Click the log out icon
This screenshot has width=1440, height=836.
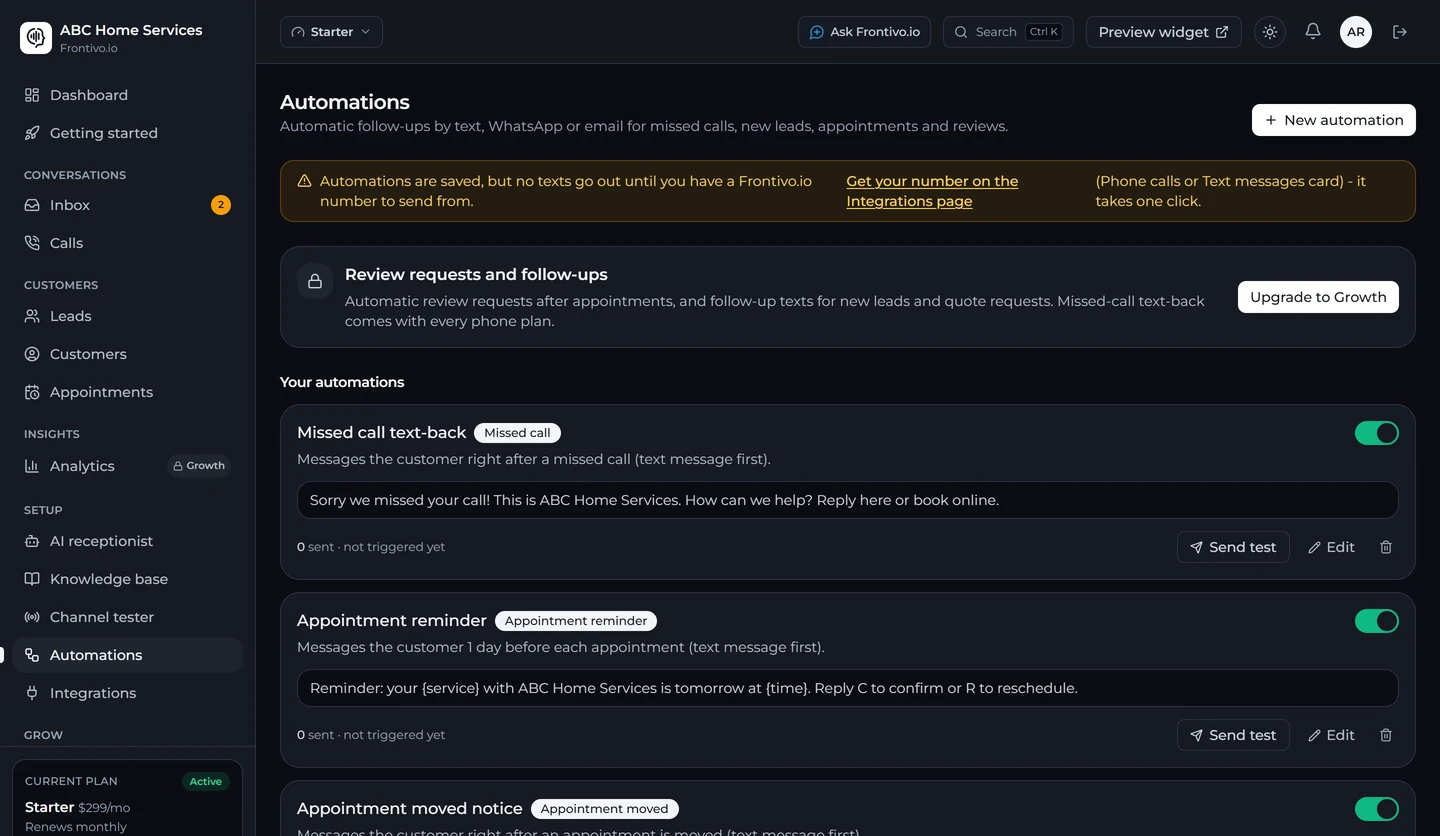pyautogui.click(x=1400, y=32)
